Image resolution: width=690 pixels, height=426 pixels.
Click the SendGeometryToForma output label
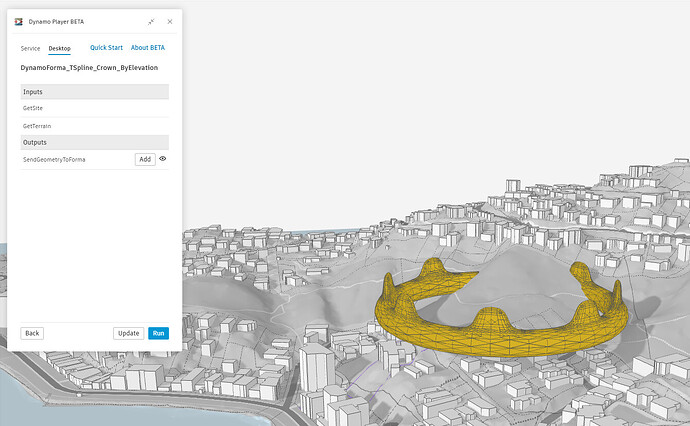[54, 160]
